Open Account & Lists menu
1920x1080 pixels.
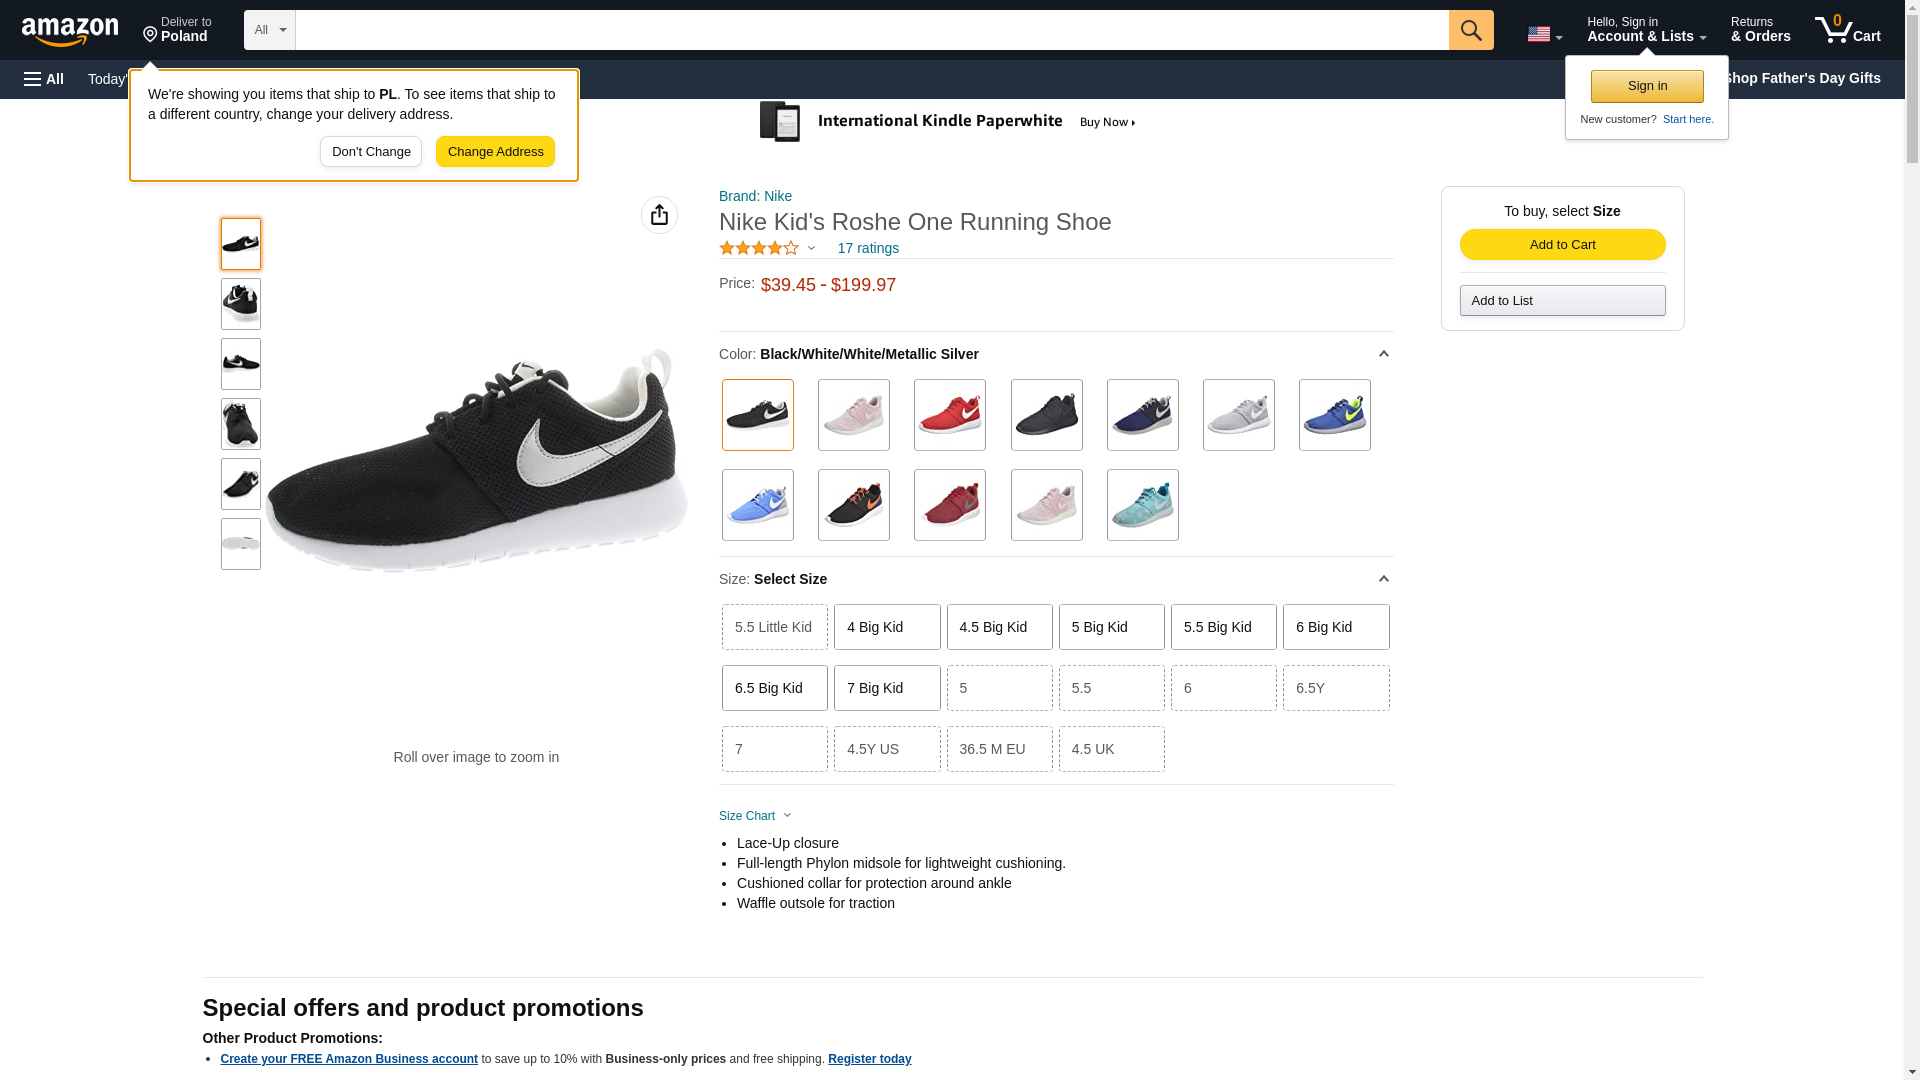1645,30
